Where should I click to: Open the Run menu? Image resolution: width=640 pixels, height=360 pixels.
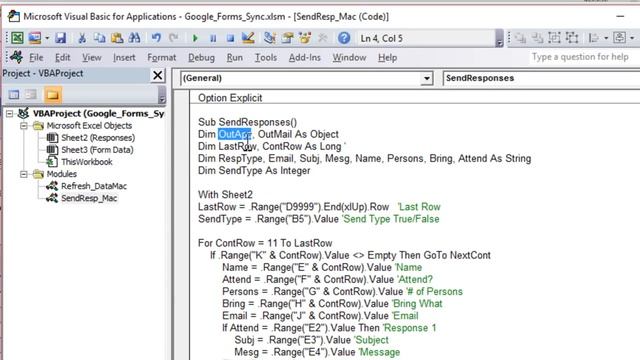235,58
